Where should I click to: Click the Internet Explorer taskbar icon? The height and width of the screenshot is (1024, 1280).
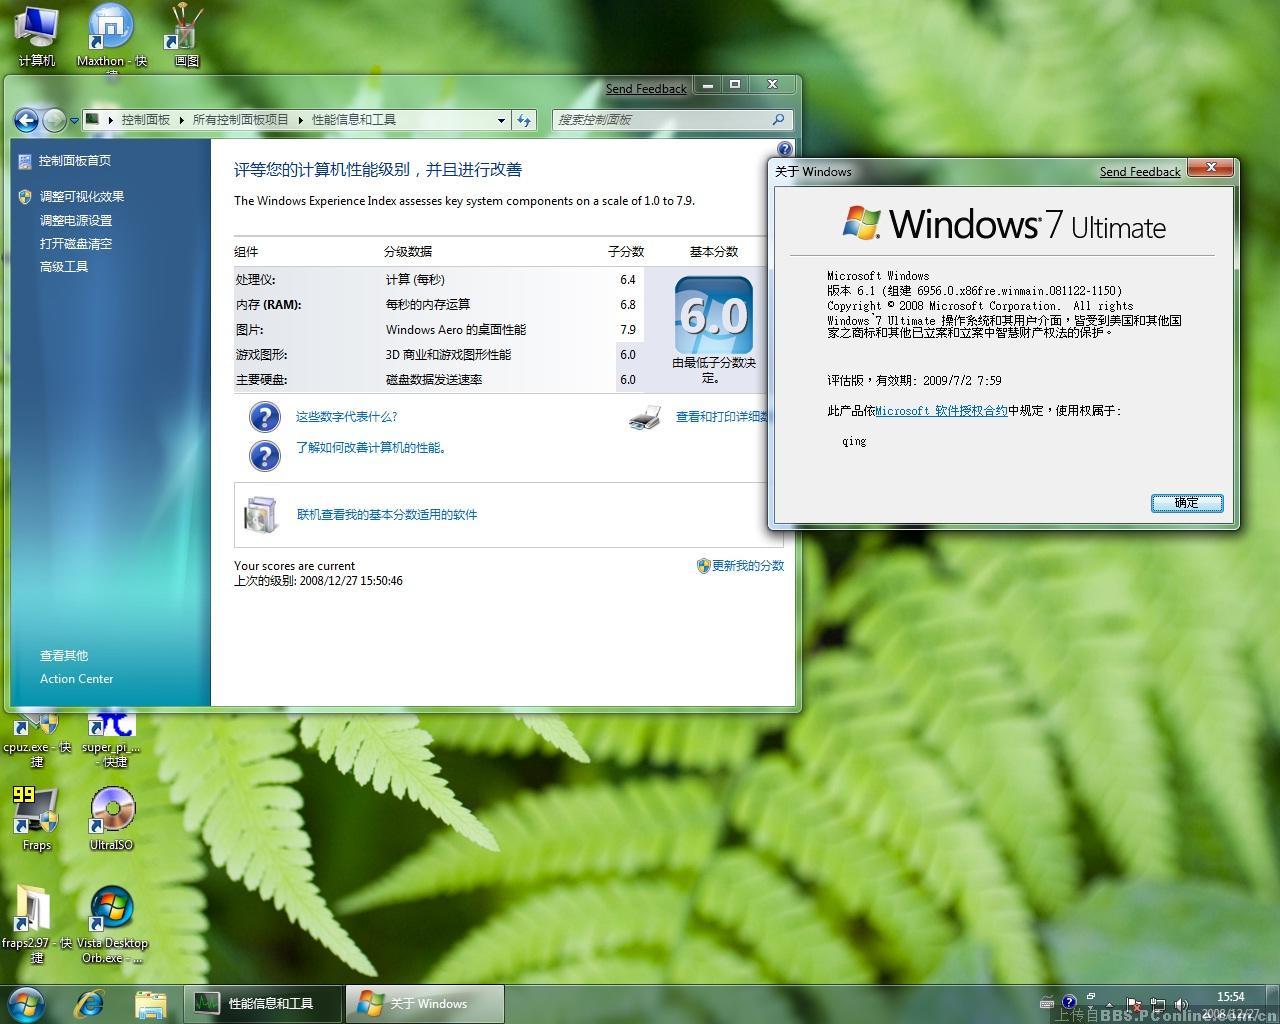pos(90,1004)
